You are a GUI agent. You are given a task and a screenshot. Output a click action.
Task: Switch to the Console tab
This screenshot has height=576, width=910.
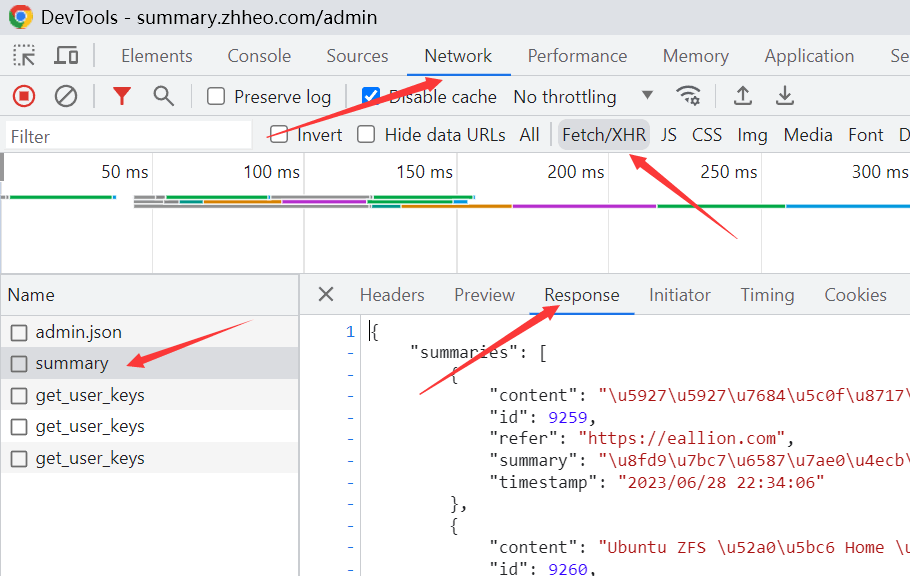(x=259, y=56)
